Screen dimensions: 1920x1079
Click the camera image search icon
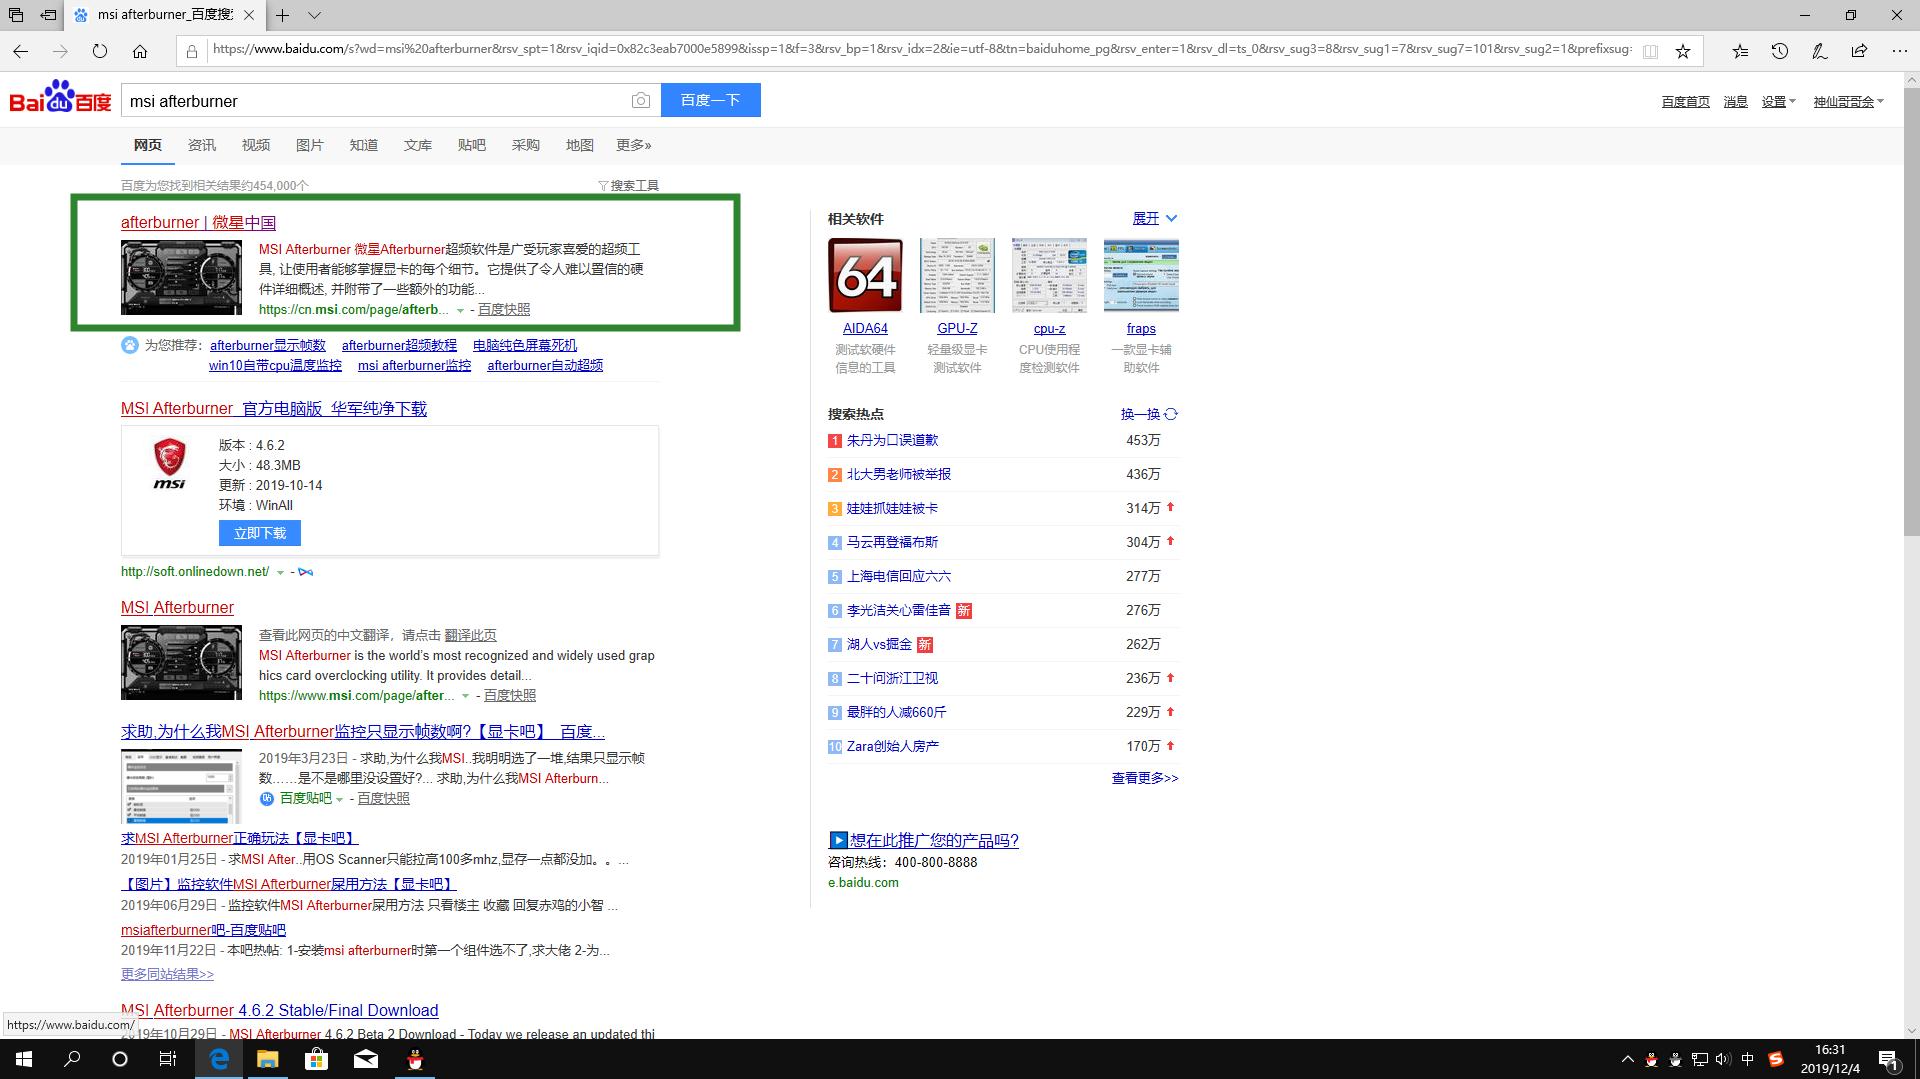click(641, 100)
